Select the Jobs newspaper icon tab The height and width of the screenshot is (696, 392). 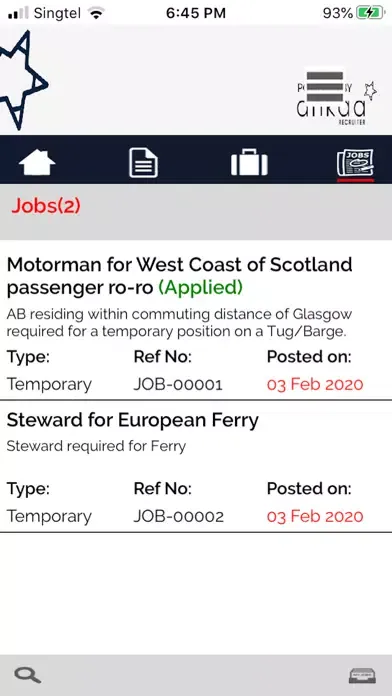(355, 163)
